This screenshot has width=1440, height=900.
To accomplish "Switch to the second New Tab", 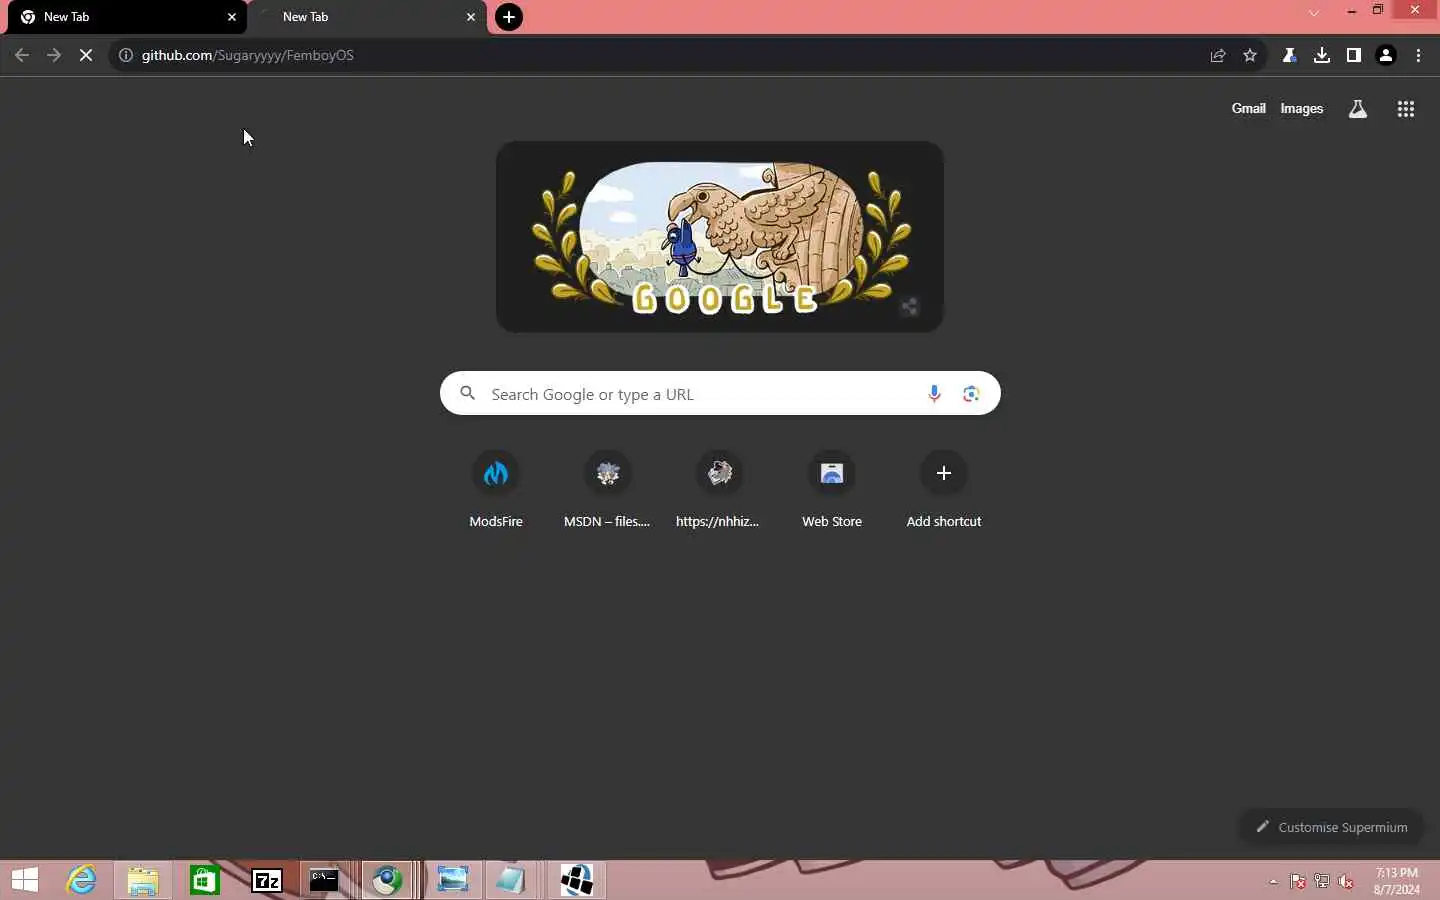I will [366, 17].
